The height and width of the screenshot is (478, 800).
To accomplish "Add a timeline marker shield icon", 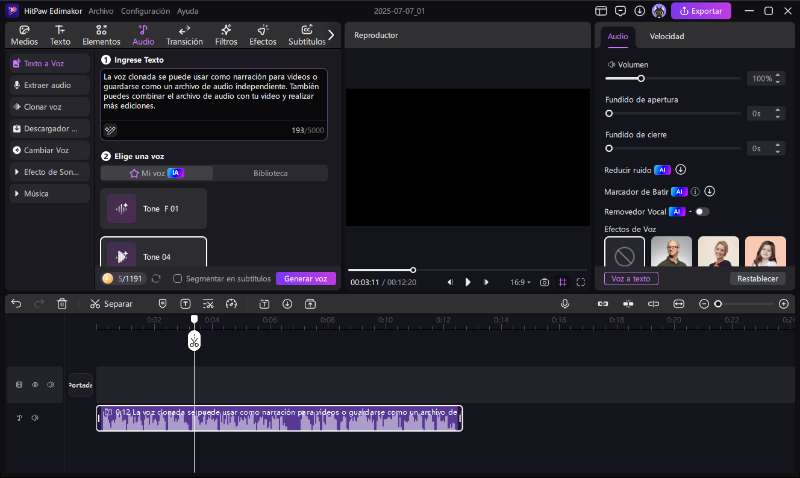I will point(162,304).
